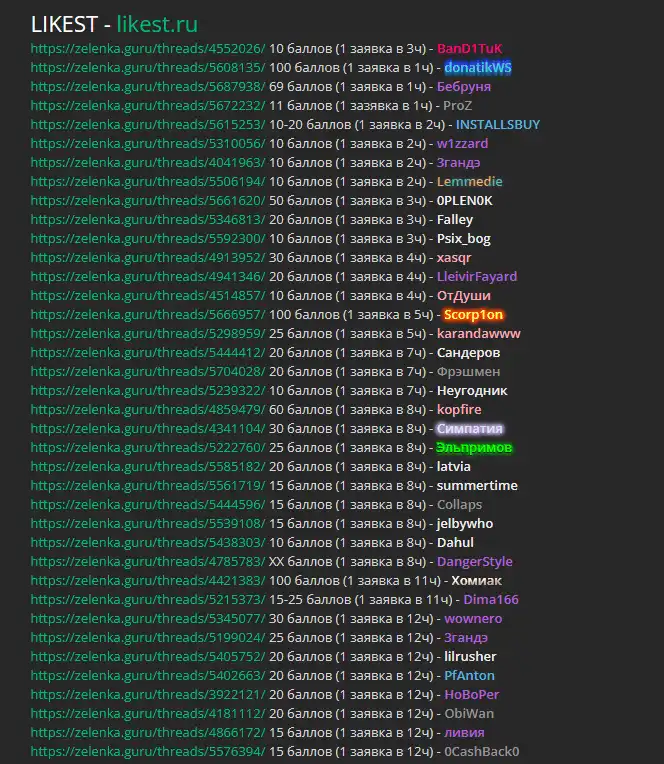This screenshot has width=664, height=764.
Task: Click the Неугодник username
Action: [x=472, y=391]
